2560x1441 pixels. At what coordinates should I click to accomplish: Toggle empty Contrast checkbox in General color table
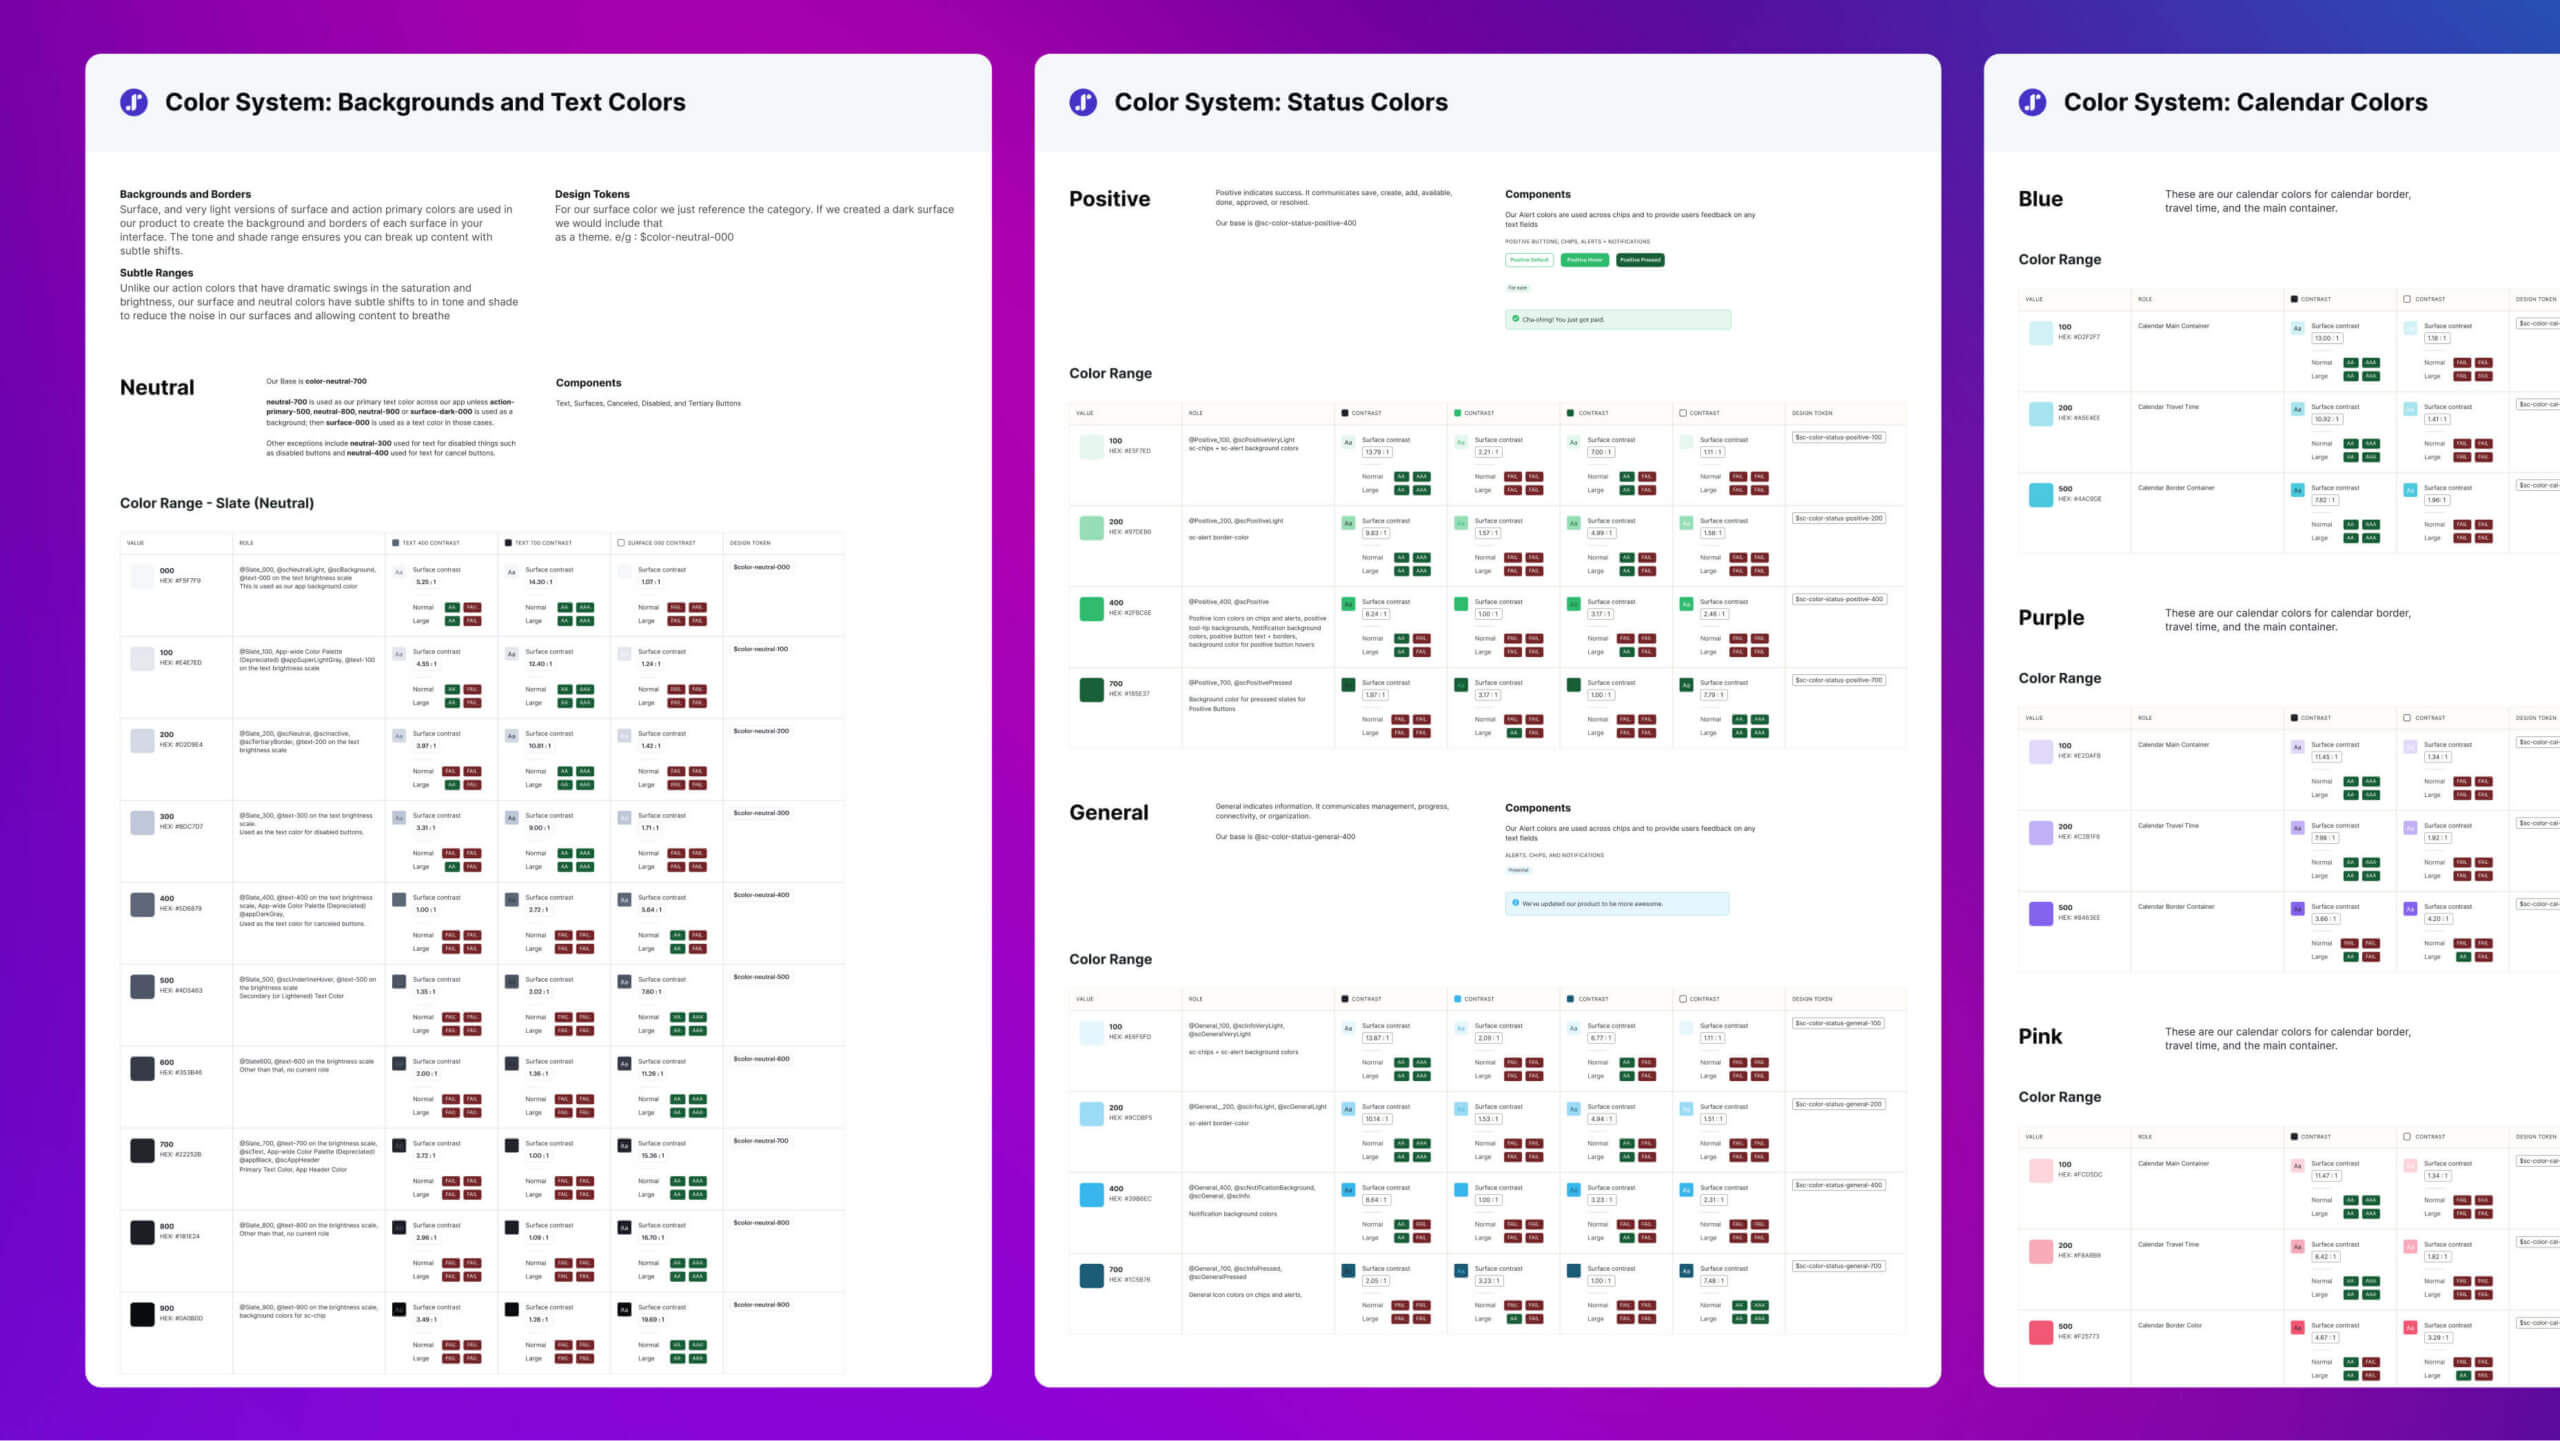1683,999
